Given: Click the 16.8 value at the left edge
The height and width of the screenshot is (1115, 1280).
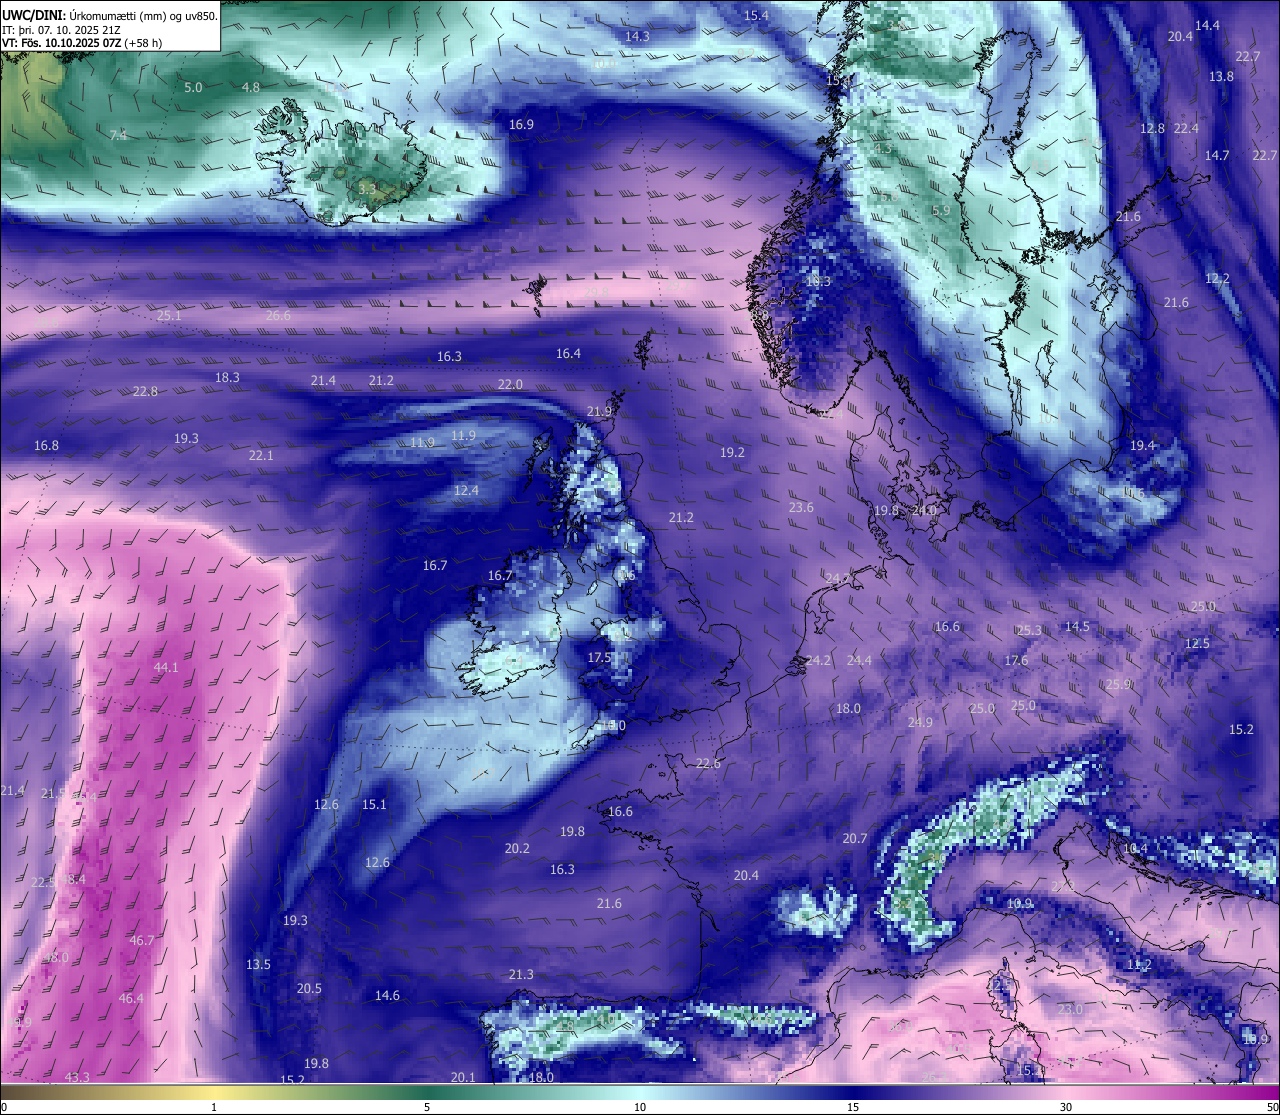Looking at the screenshot, I should click(x=46, y=445).
